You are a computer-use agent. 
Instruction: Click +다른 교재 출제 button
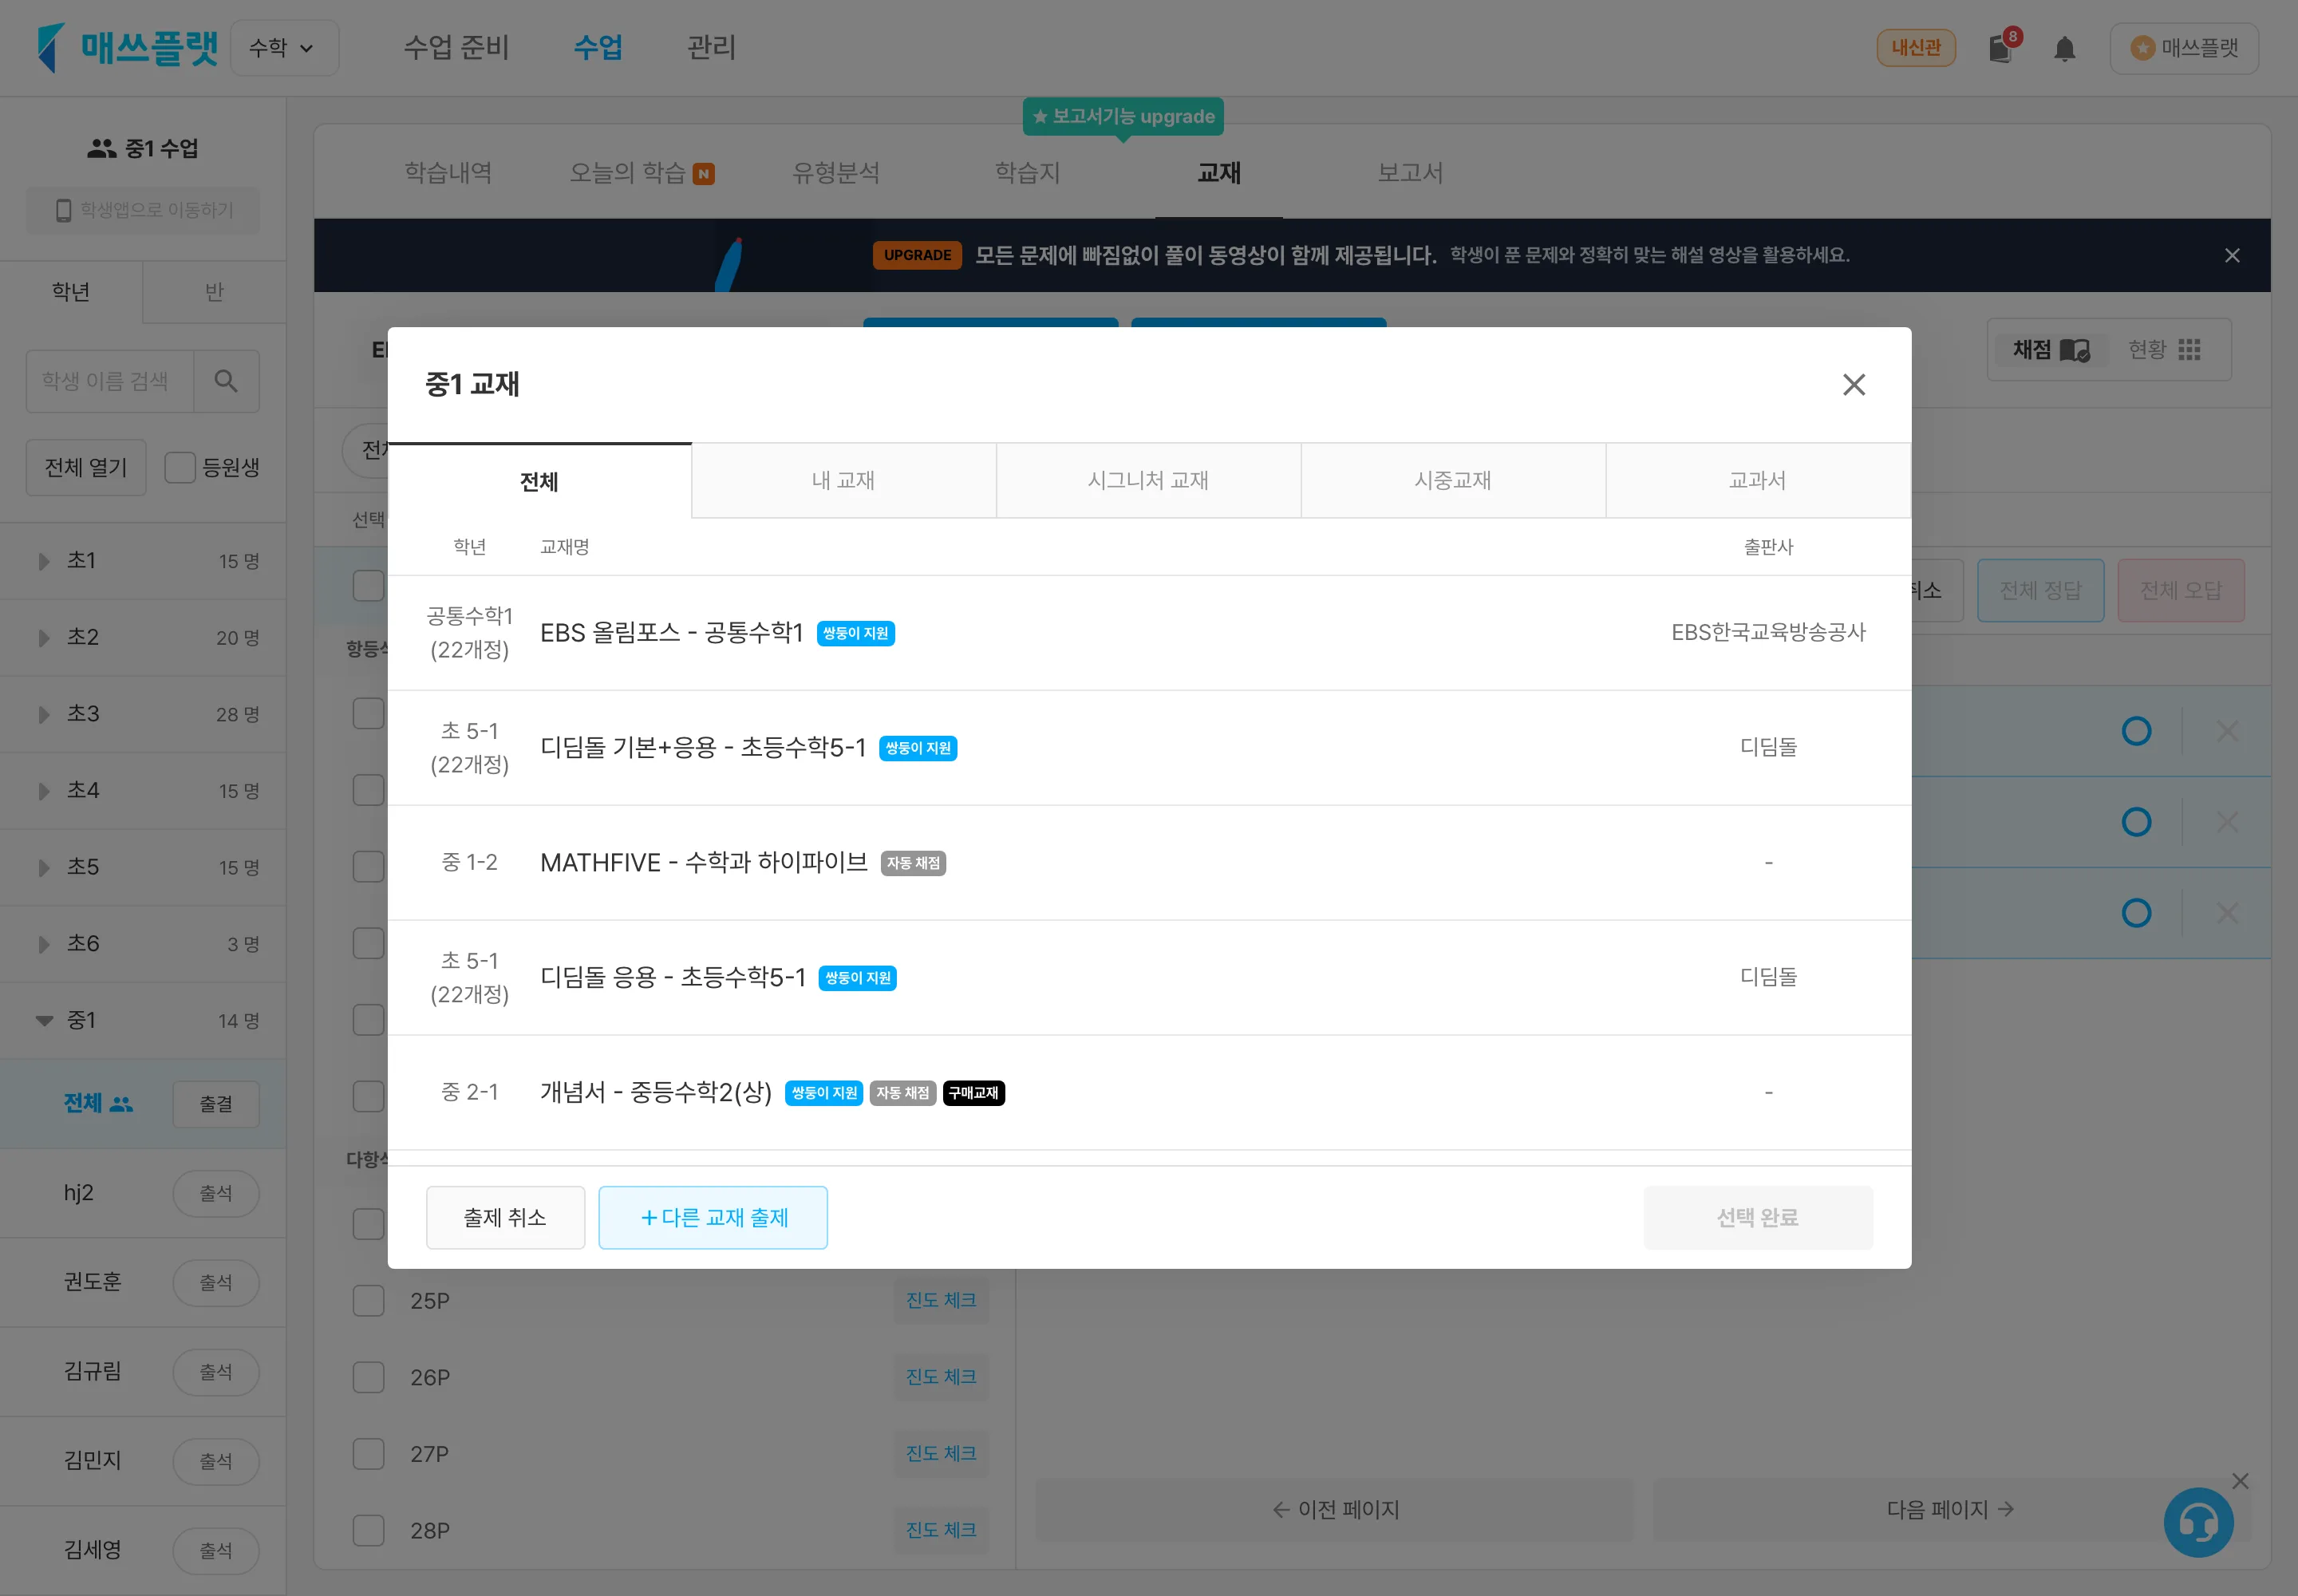coord(713,1218)
